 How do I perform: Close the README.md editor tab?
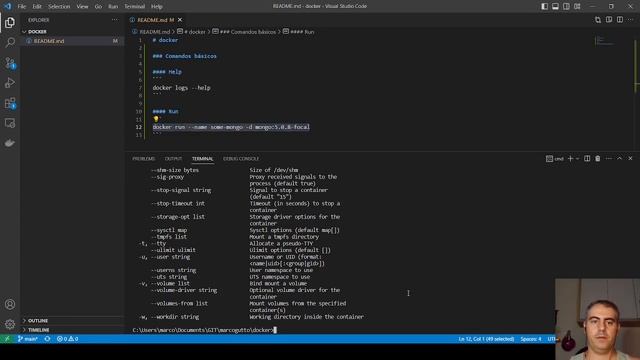coord(180,20)
